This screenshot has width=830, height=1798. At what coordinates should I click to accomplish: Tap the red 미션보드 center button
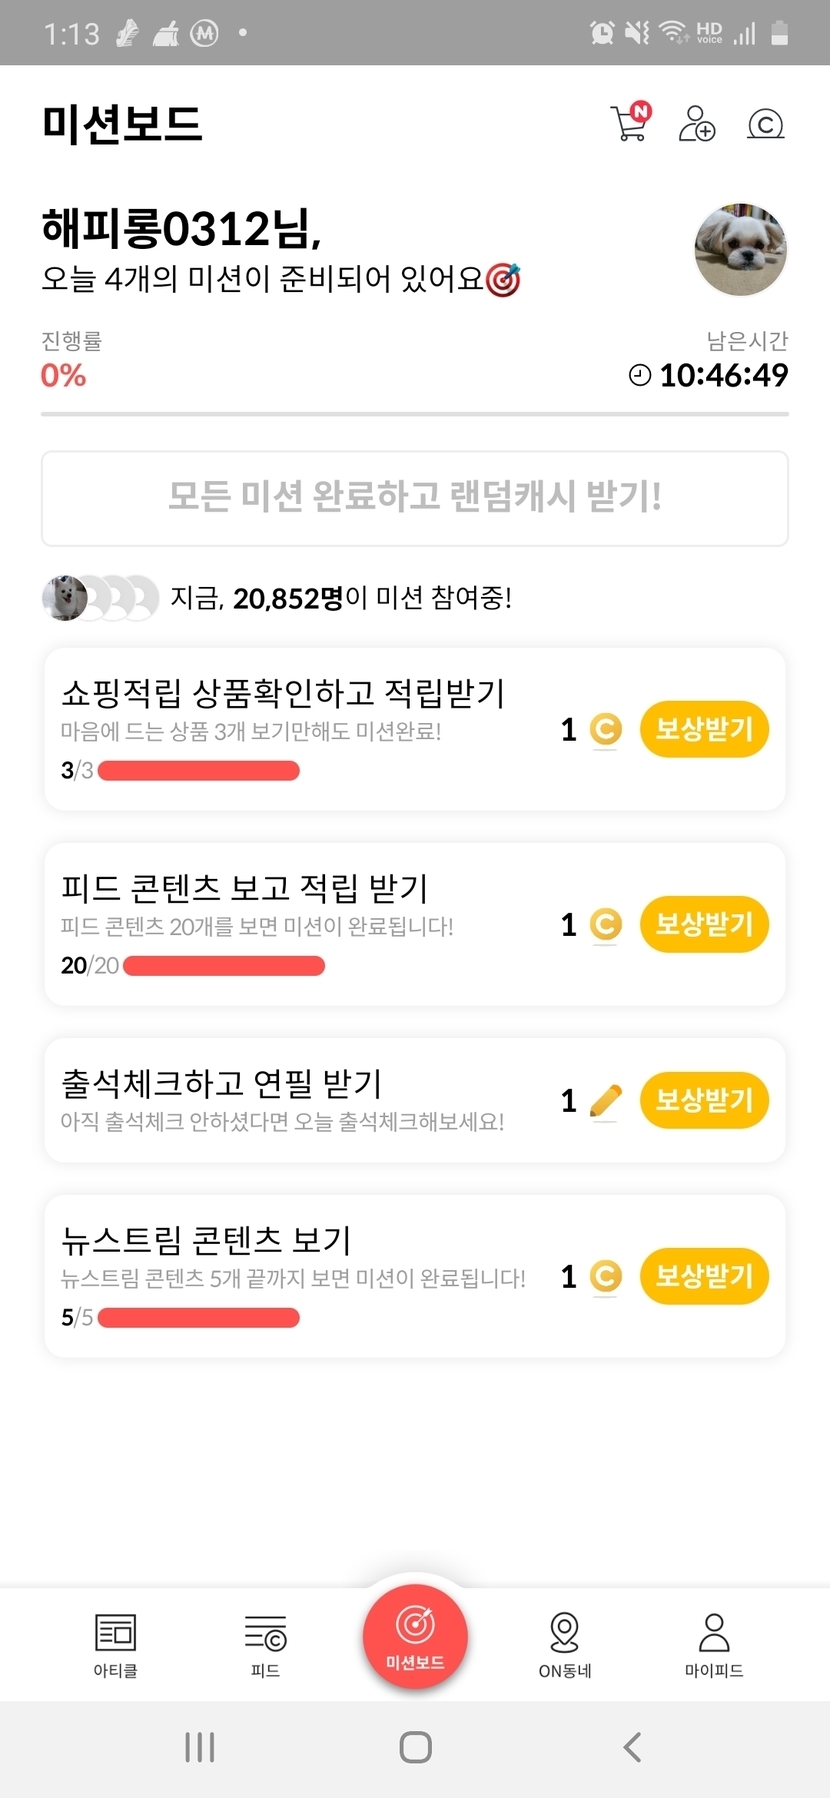pyautogui.click(x=415, y=1636)
